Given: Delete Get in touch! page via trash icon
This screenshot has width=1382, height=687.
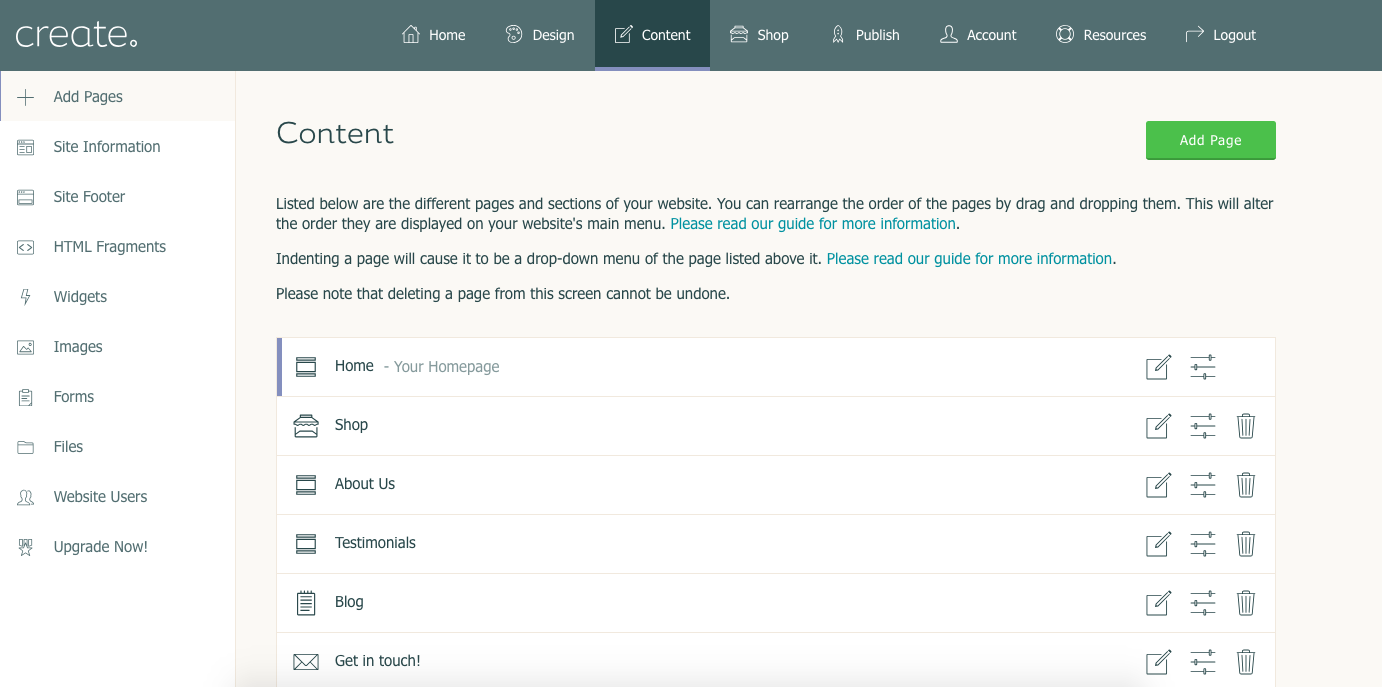Looking at the screenshot, I should point(1246,662).
